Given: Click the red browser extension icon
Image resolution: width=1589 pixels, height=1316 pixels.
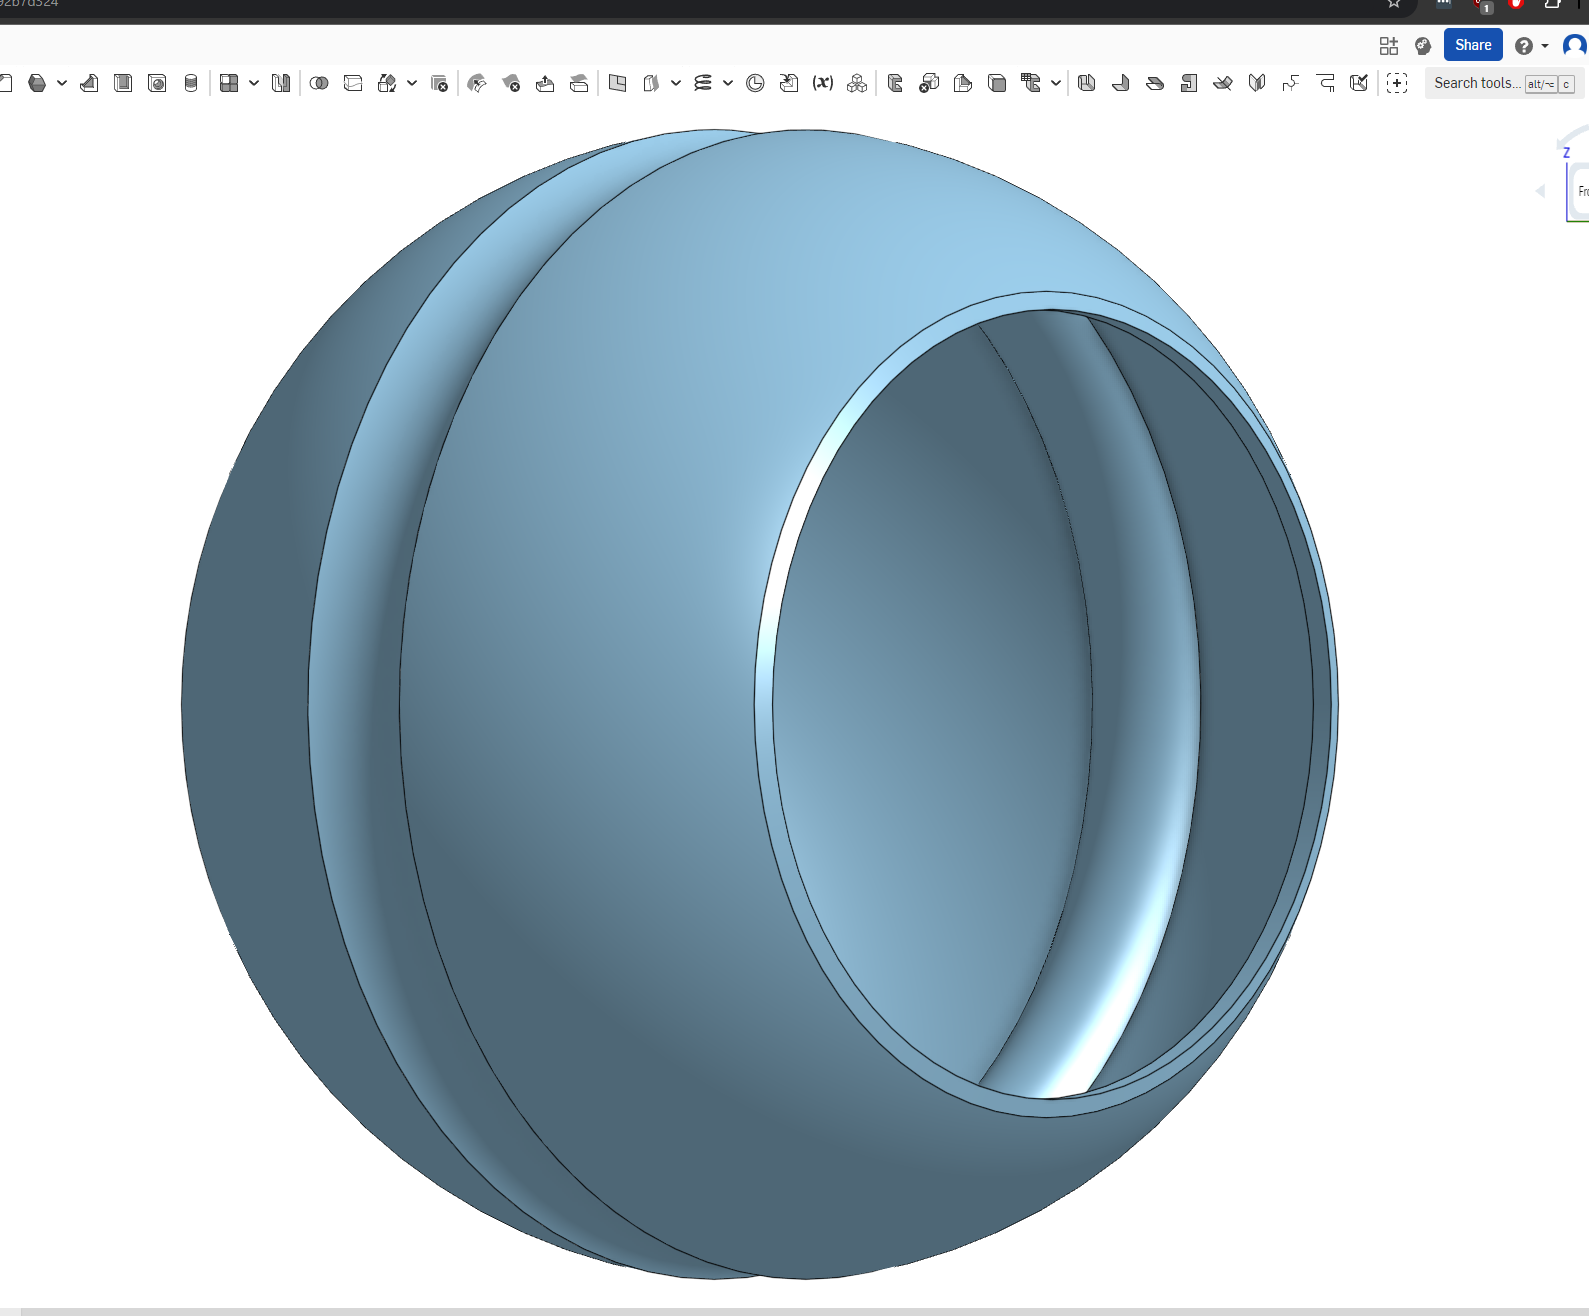Looking at the screenshot, I should 1516,4.
